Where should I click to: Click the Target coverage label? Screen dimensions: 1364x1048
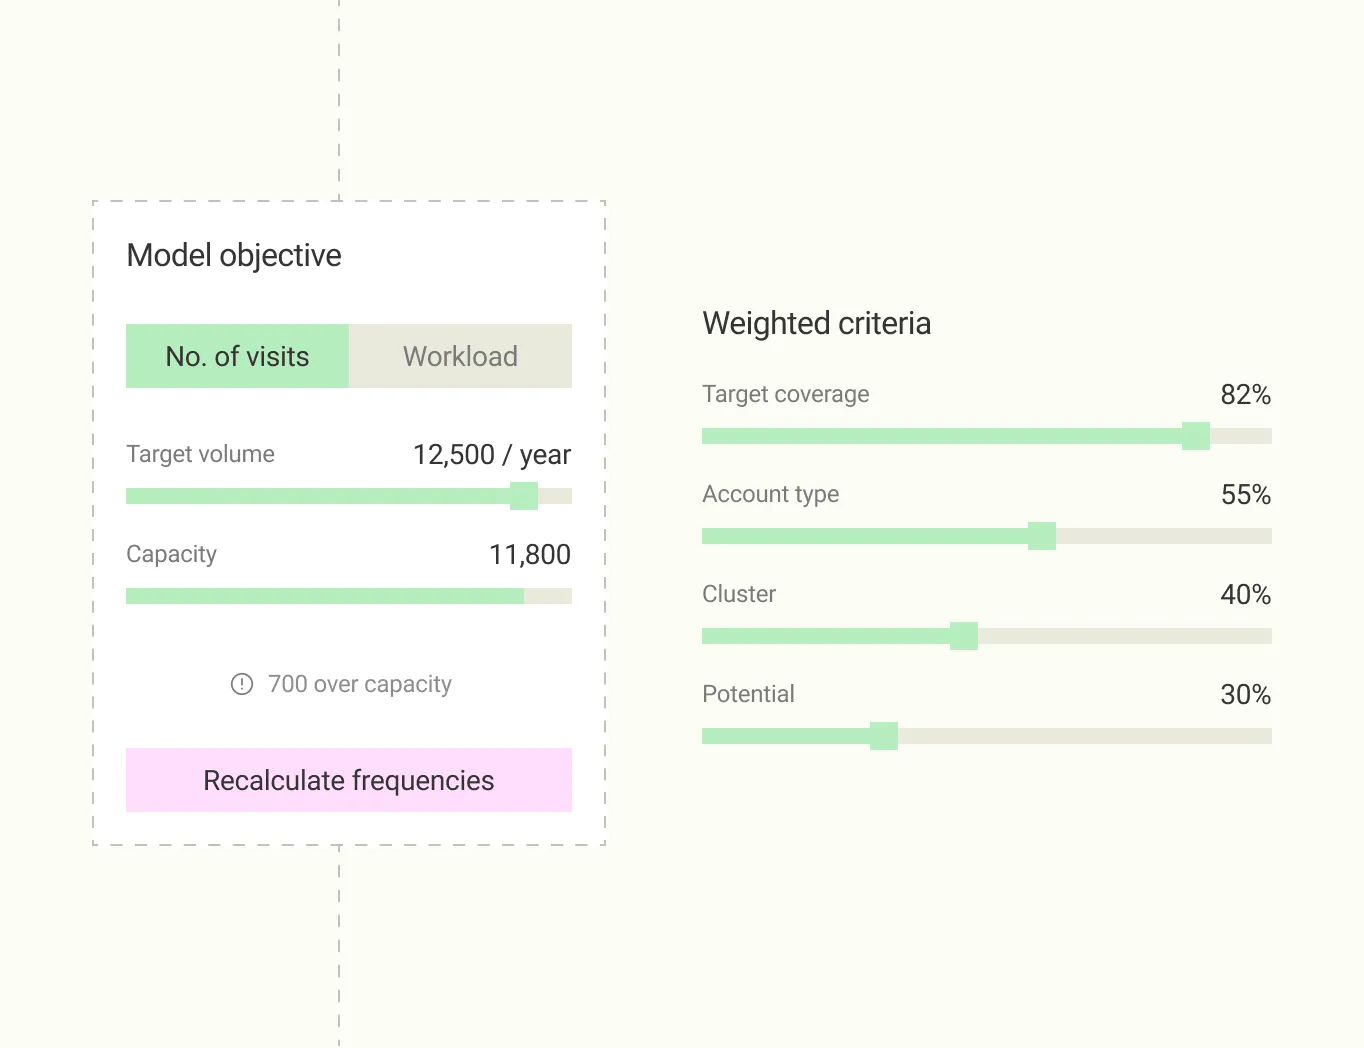786,394
